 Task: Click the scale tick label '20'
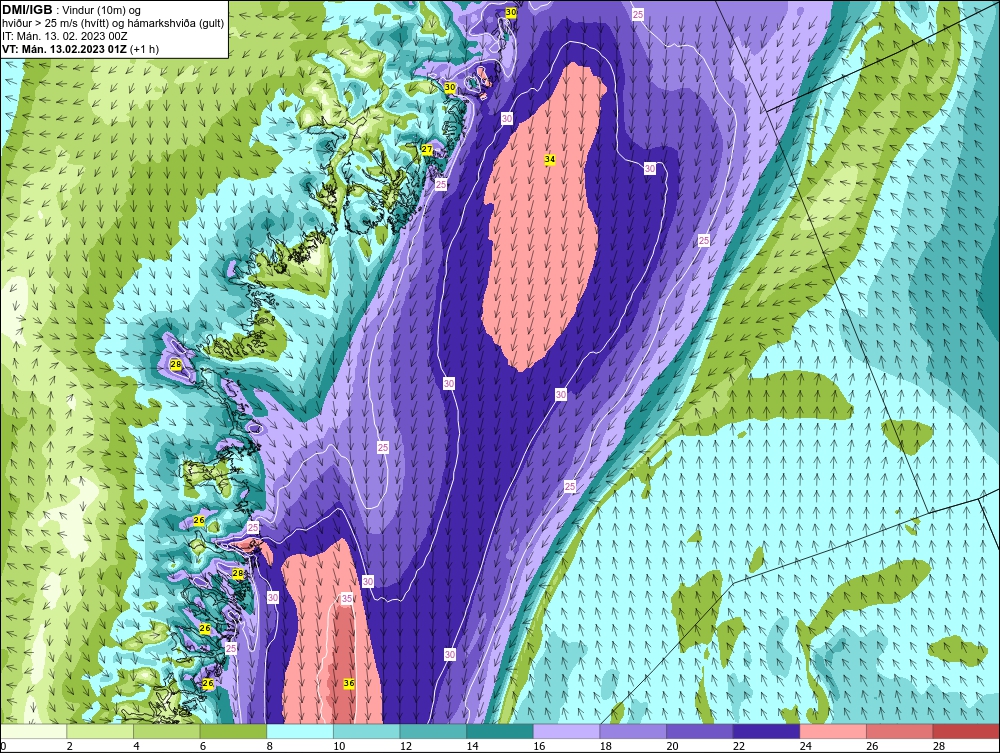[x=672, y=746]
